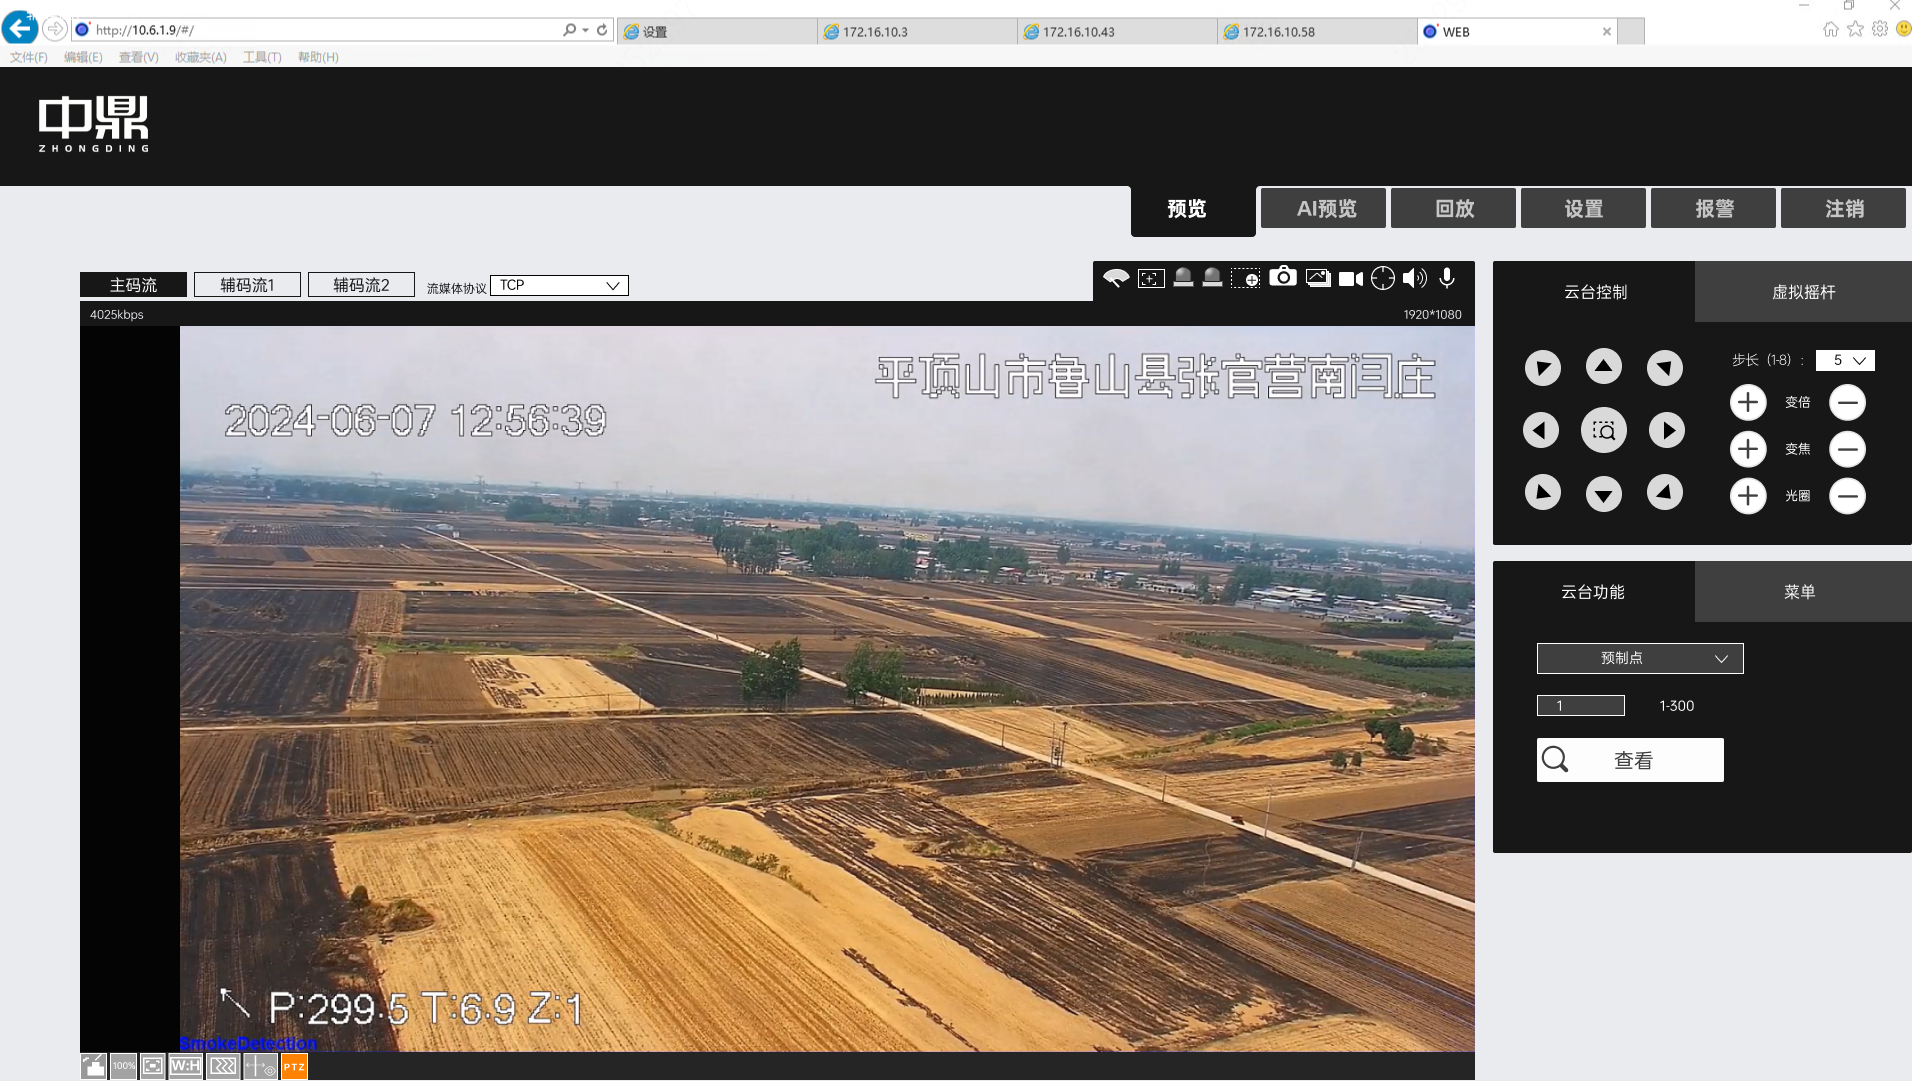Open the TCP streaming protocol dropdown
The image size is (1912, 1081).
[559, 286]
